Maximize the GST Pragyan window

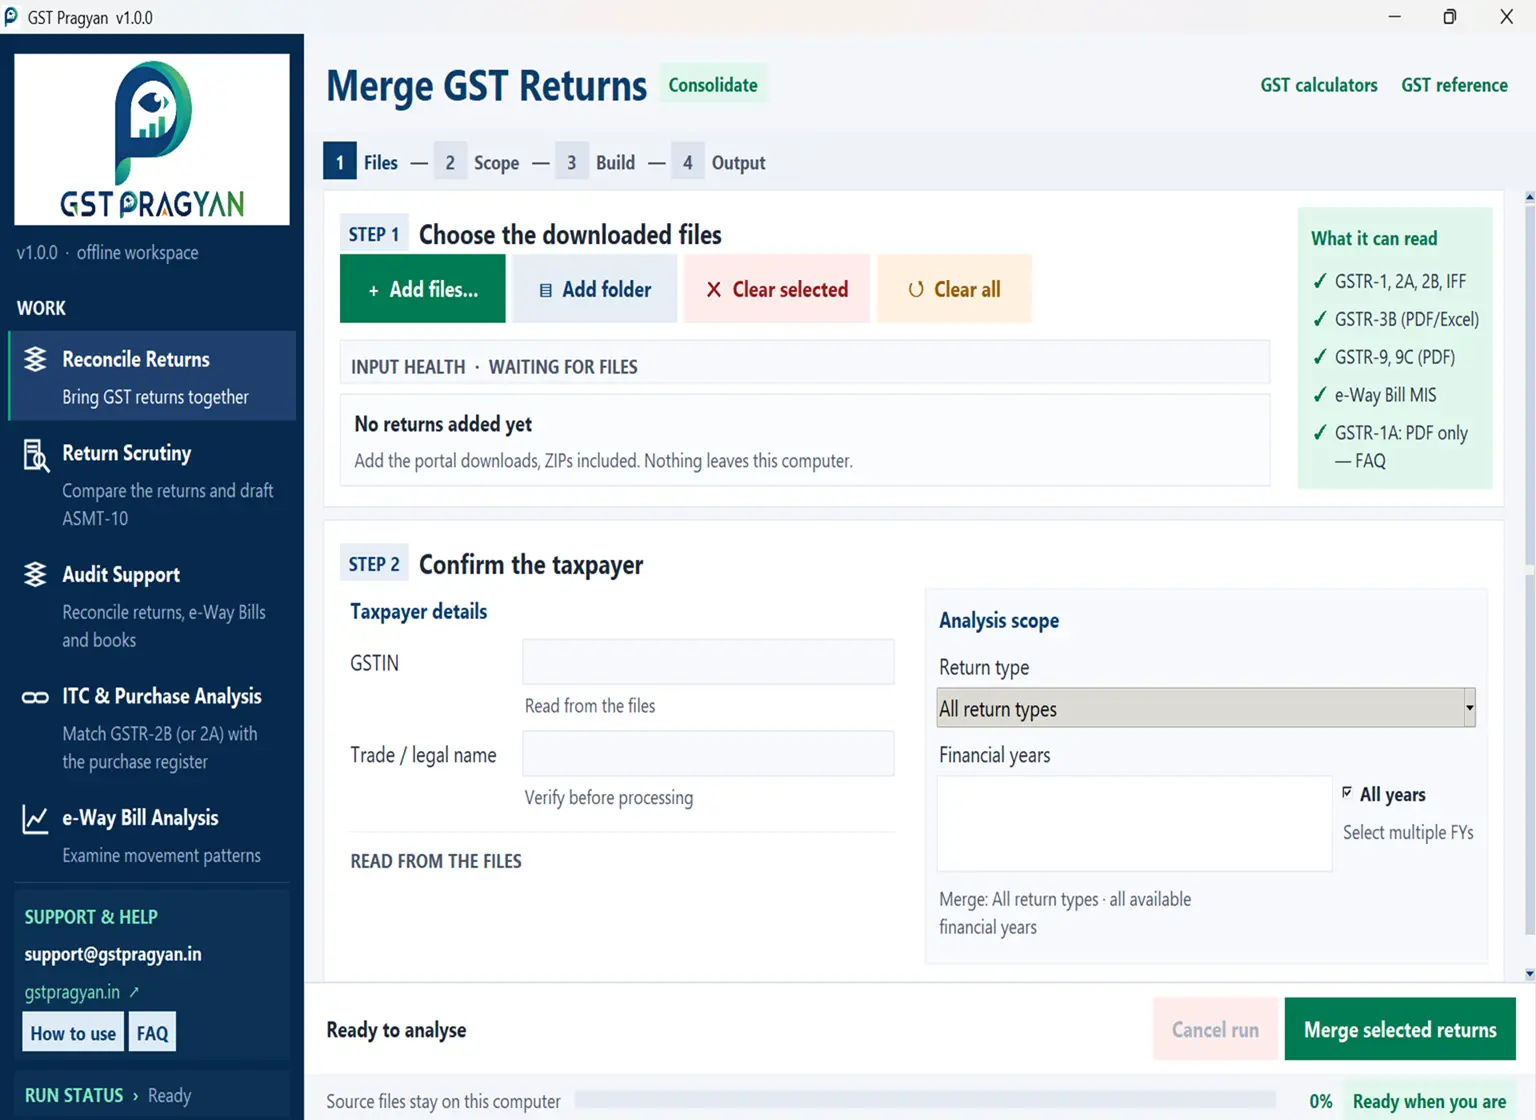coord(1450,17)
